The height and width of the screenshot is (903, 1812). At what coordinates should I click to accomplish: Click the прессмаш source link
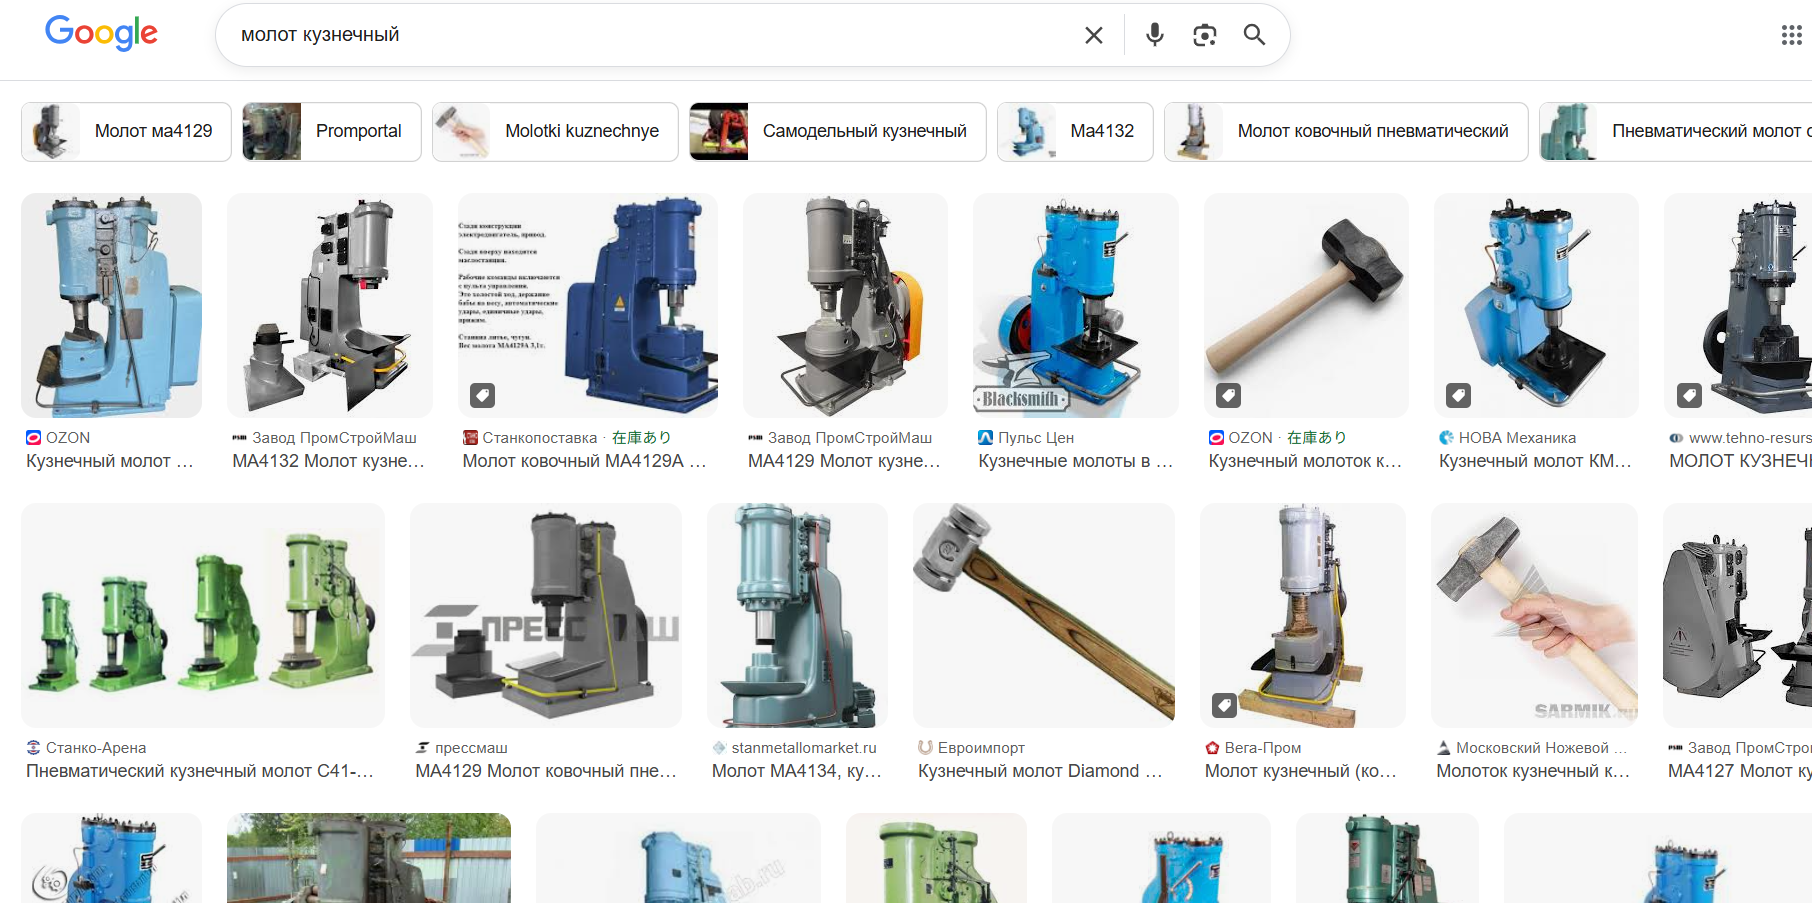pyautogui.click(x=461, y=748)
